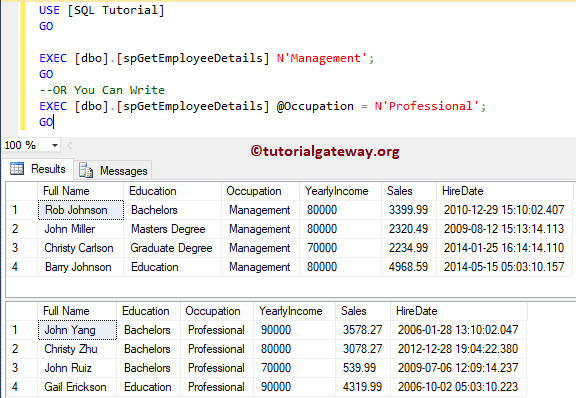Image resolution: width=576 pixels, height=398 pixels.
Task: Select the YearlyIncome header in first grid
Action: click(x=341, y=191)
